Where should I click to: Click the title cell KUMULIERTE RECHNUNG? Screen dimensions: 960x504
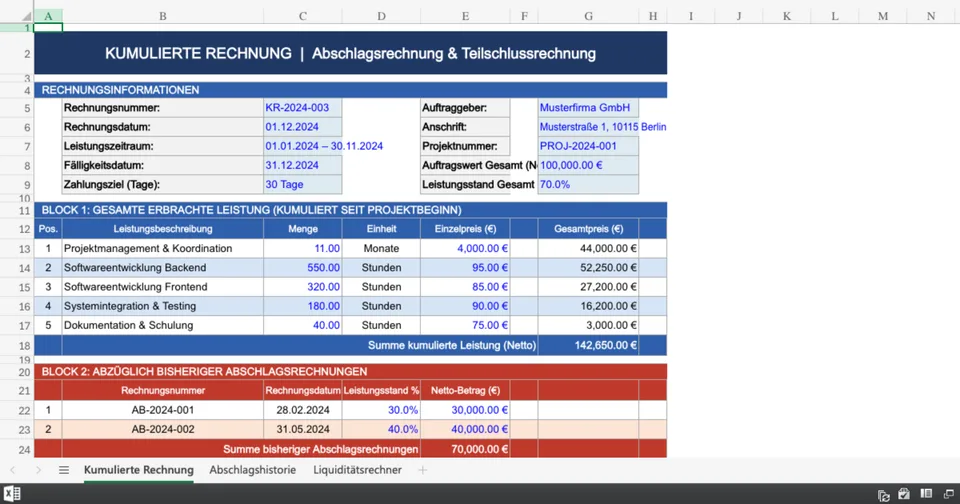(350, 53)
